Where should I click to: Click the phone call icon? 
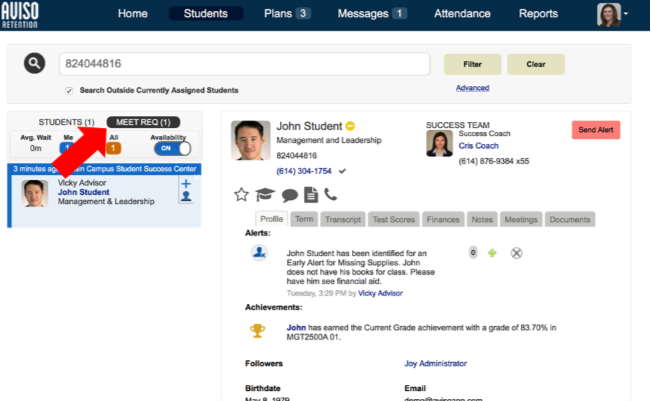330,194
